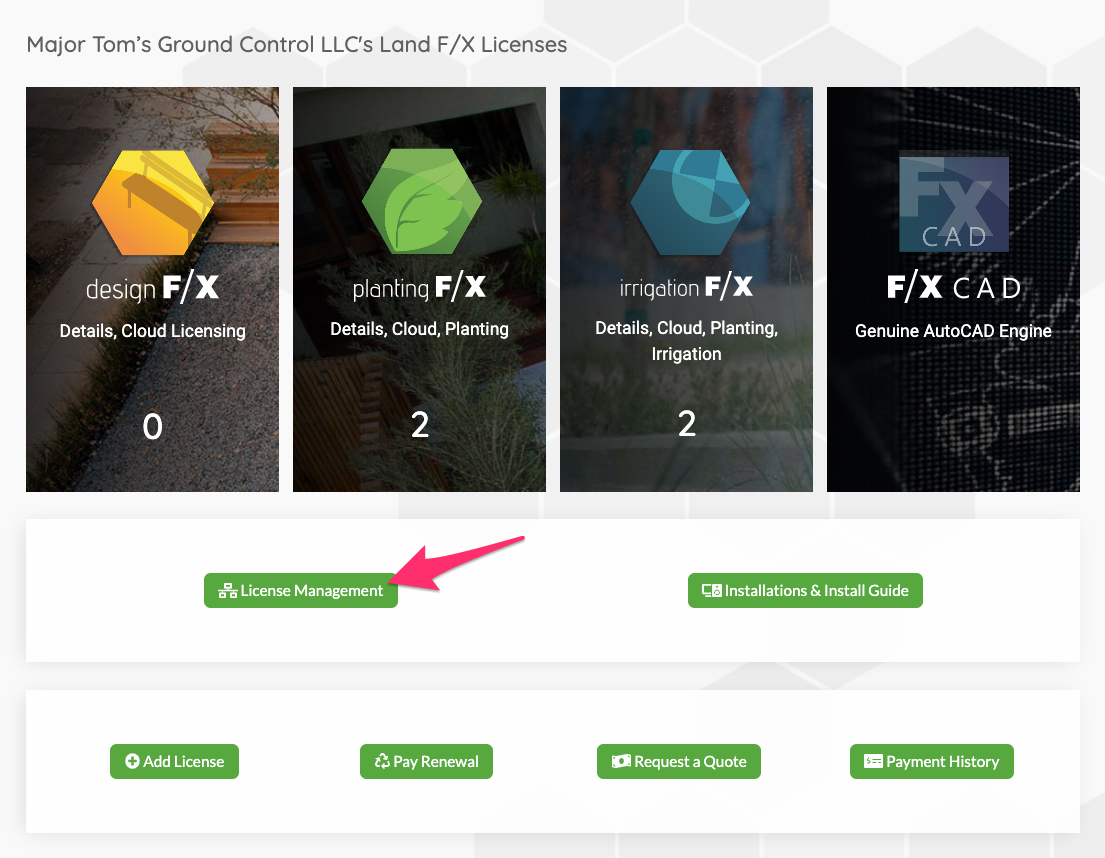Click the 'Details, Cloud, Planting' description text
This screenshot has height=858, width=1105.
(419, 330)
